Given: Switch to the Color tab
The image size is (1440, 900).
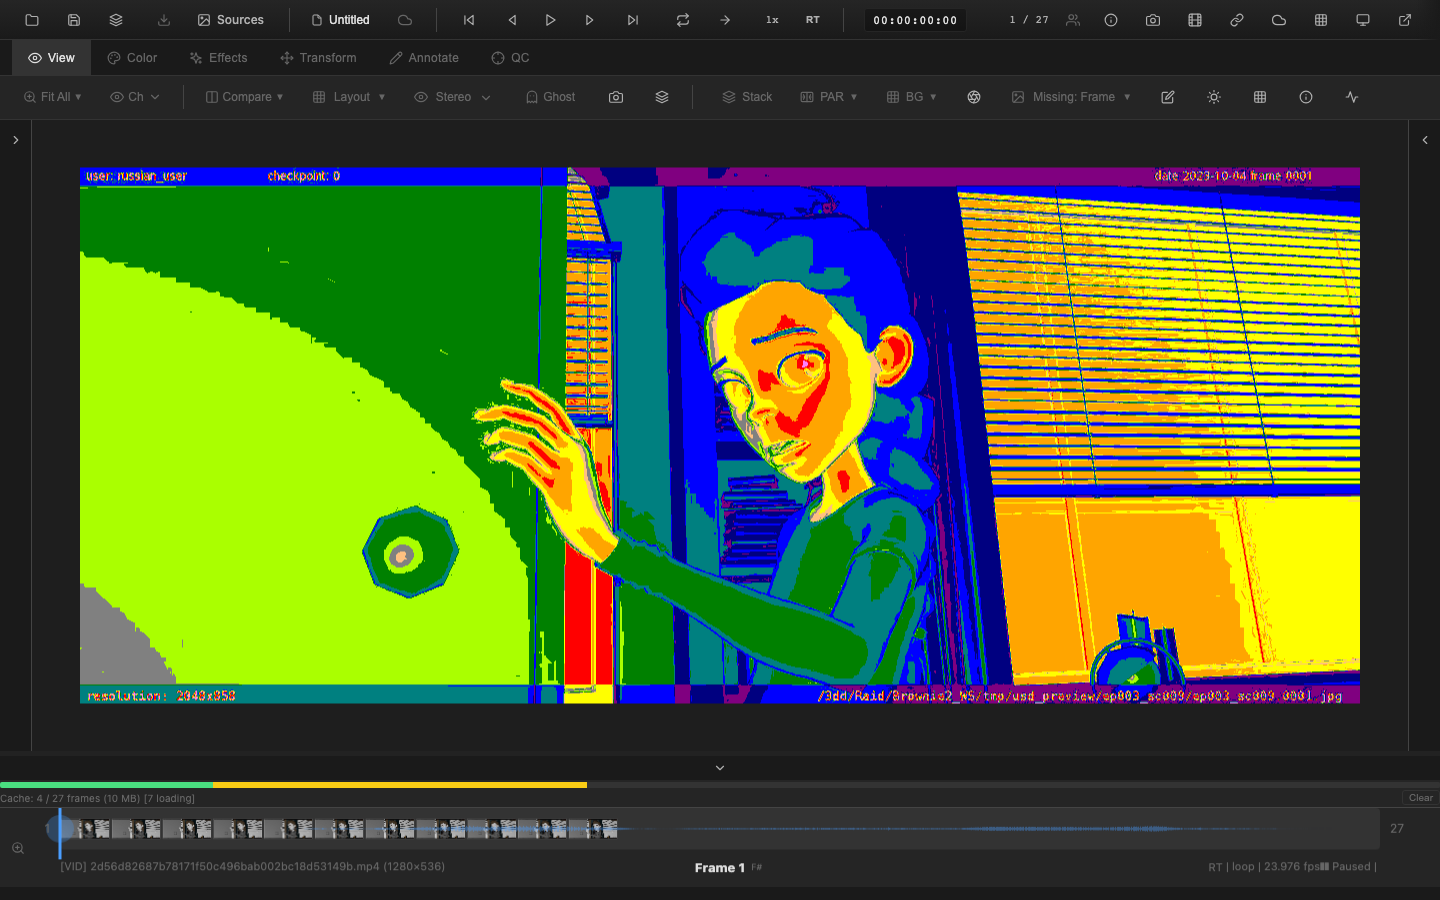Looking at the screenshot, I should click(x=131, y=58).
